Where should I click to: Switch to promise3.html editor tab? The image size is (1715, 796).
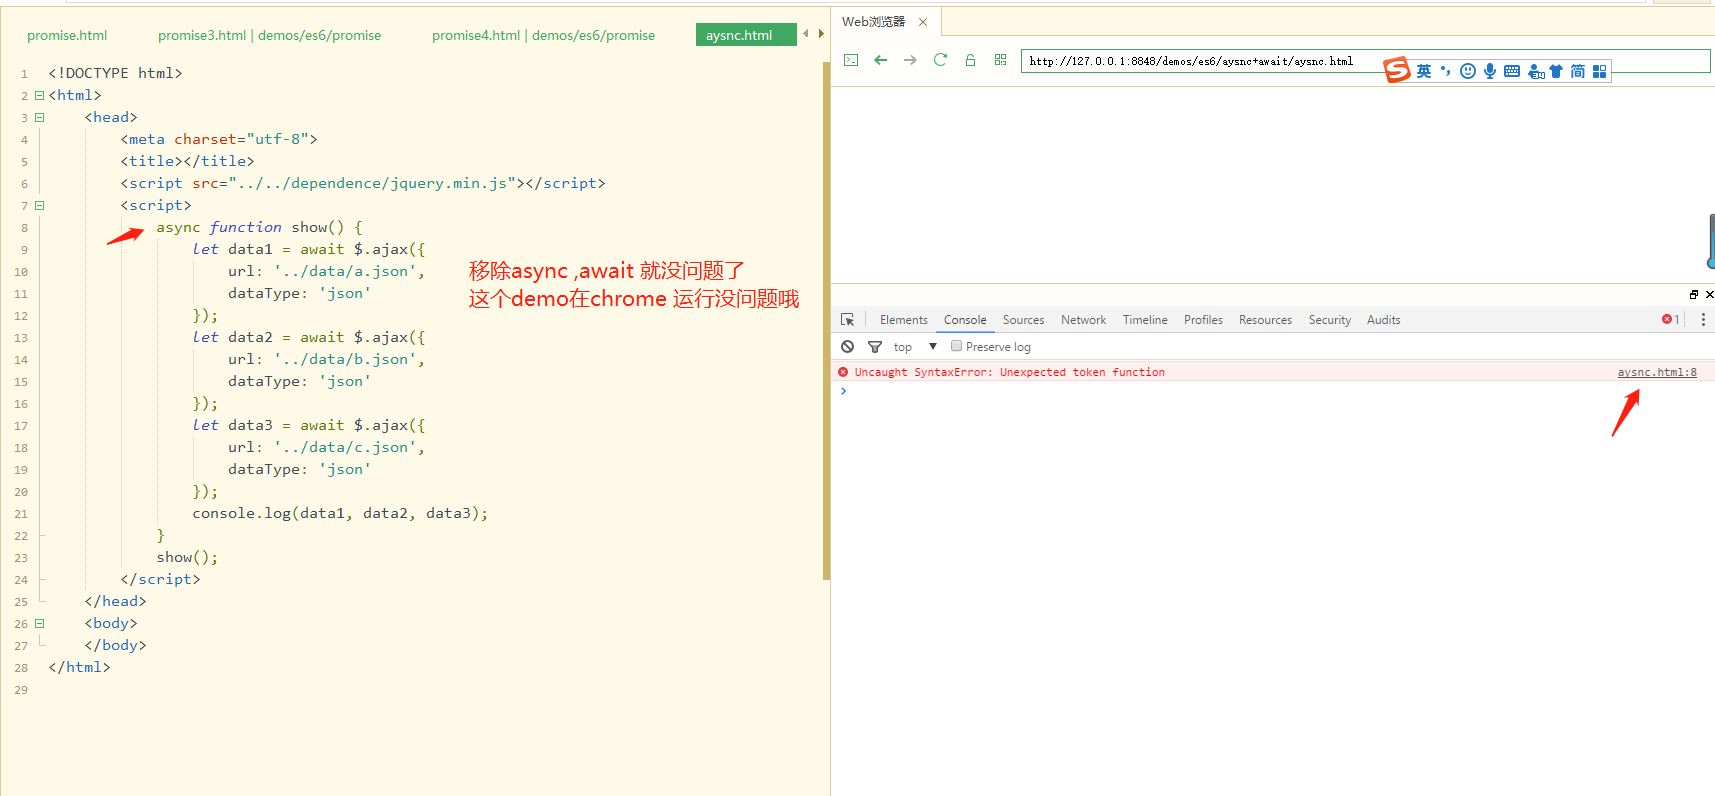click(269, 35)
